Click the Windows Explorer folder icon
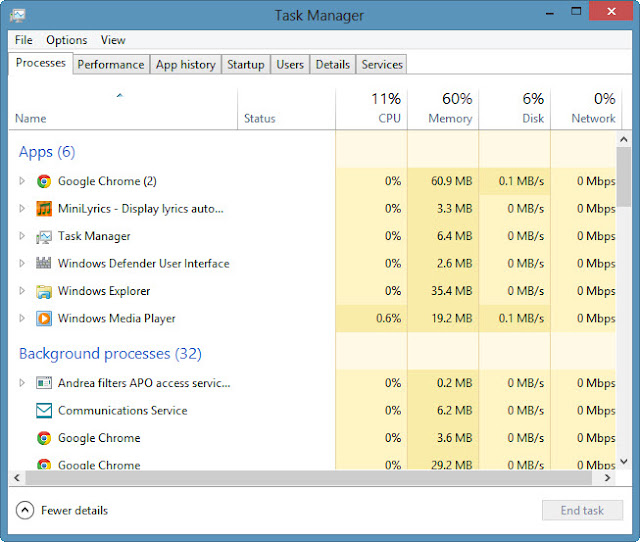Screen dimensions: 640x542 click(x=44, y=291)
